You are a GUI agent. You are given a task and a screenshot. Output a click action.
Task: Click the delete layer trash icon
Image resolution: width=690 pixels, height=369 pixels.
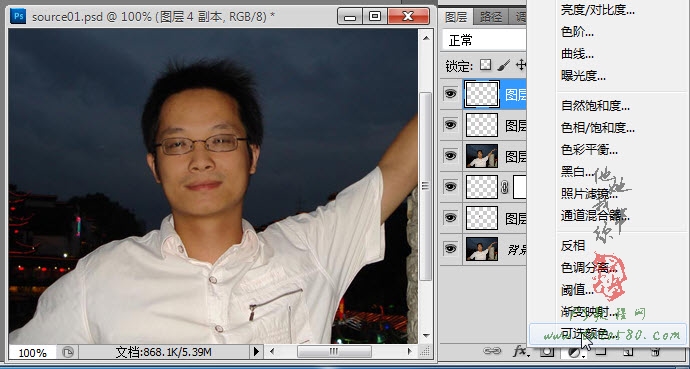pos(655,351)
